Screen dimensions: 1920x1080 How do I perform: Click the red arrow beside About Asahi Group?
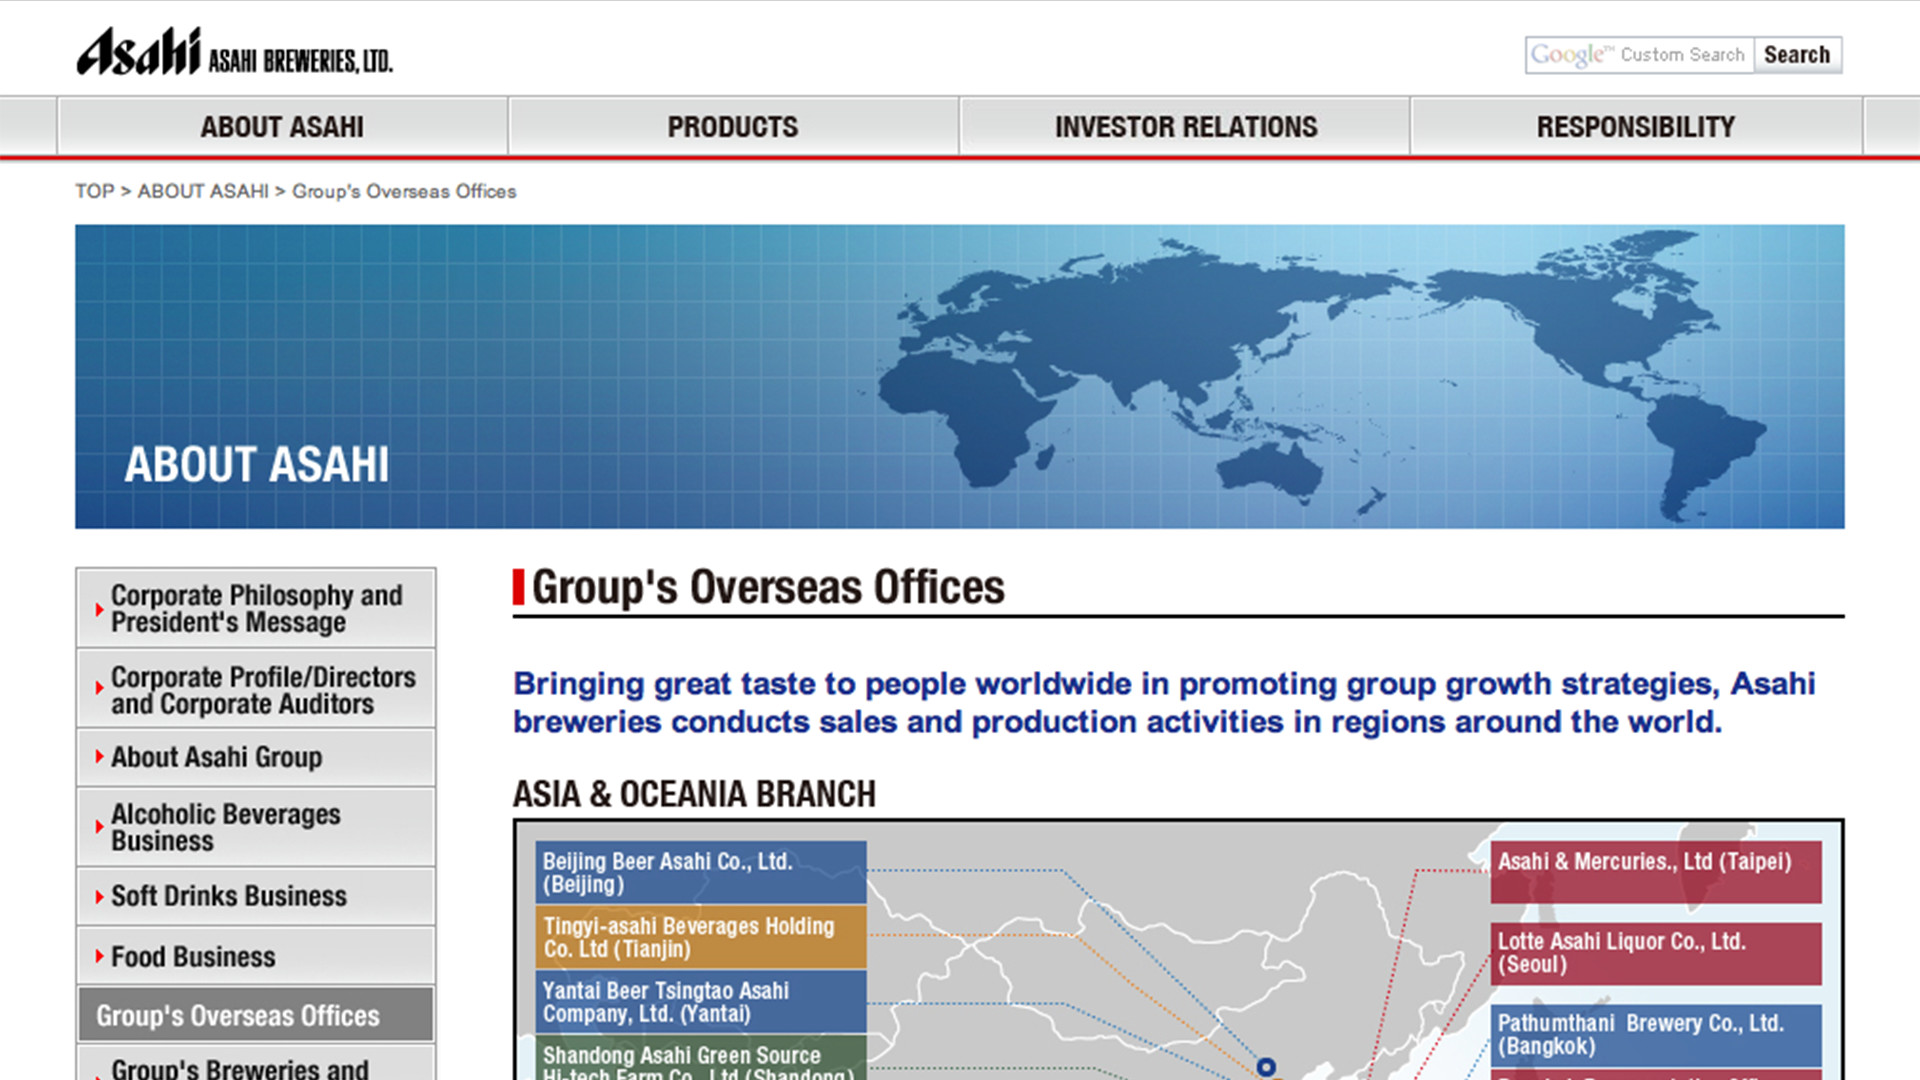(99, 757)
